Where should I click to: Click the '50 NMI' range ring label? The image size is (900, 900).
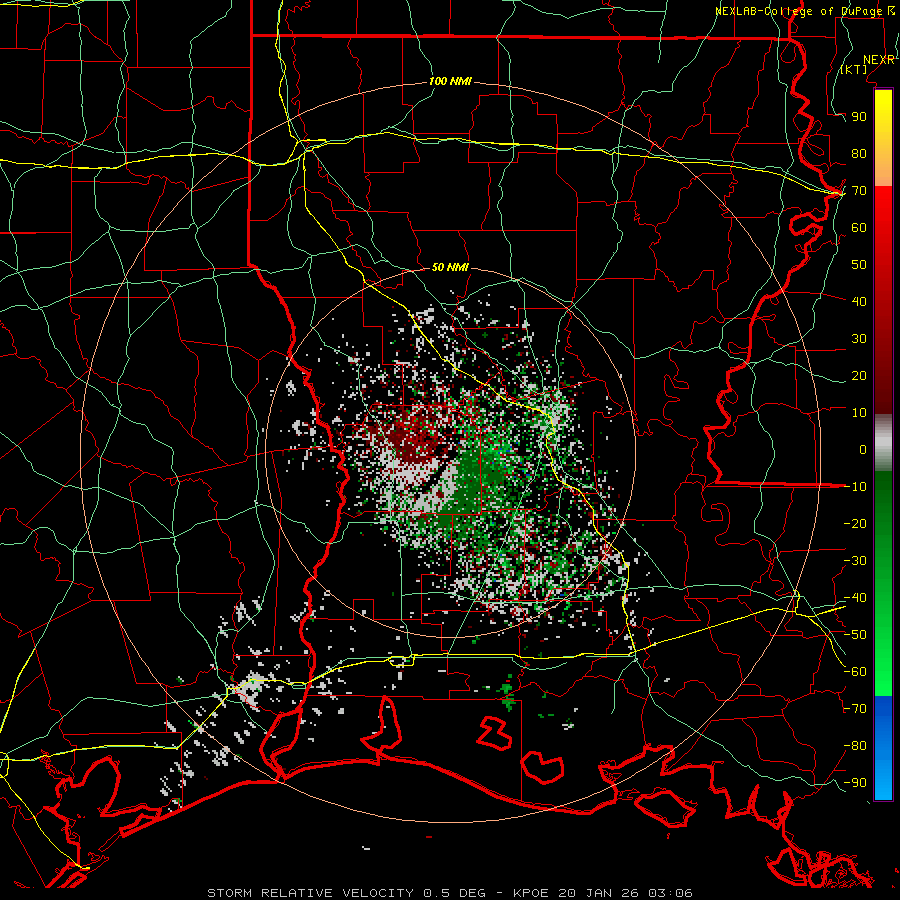click(450, 267)
